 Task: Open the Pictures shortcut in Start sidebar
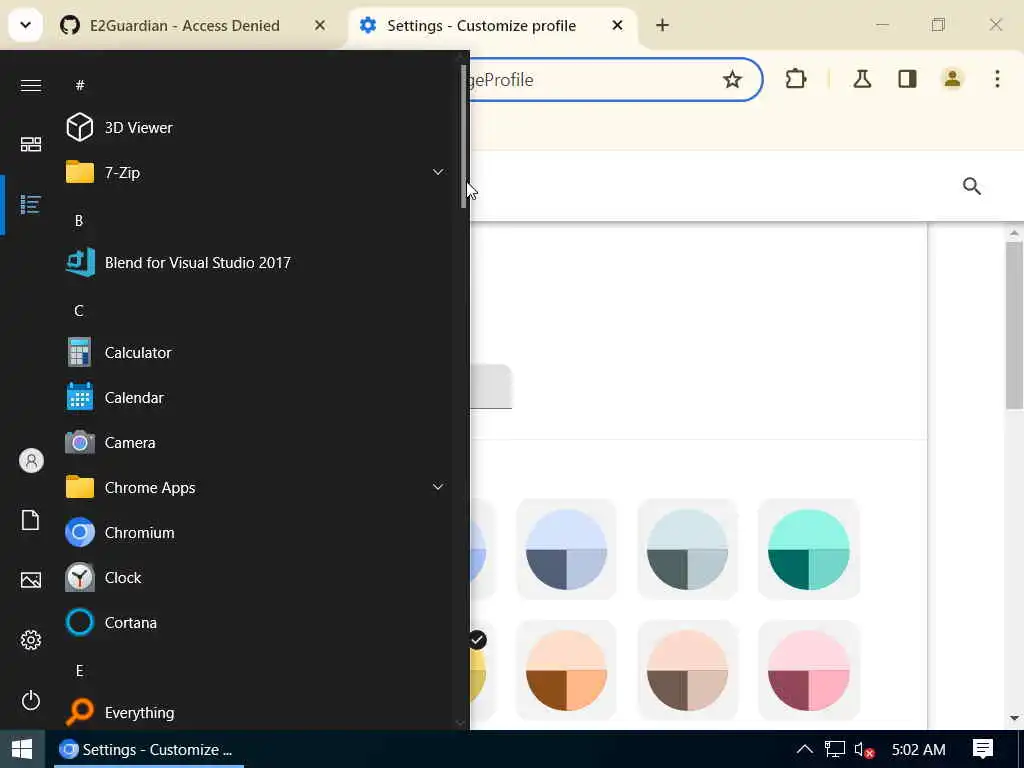(x=31, y=580)
